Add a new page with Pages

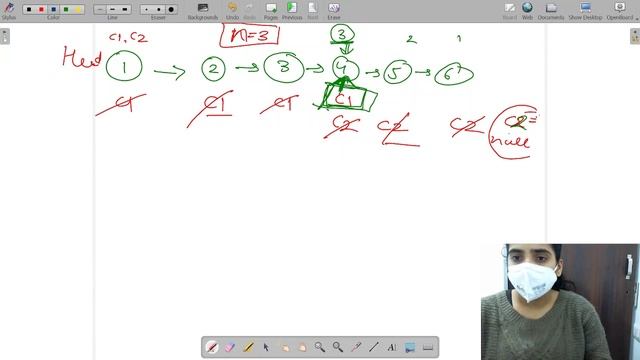pos(271,11)
